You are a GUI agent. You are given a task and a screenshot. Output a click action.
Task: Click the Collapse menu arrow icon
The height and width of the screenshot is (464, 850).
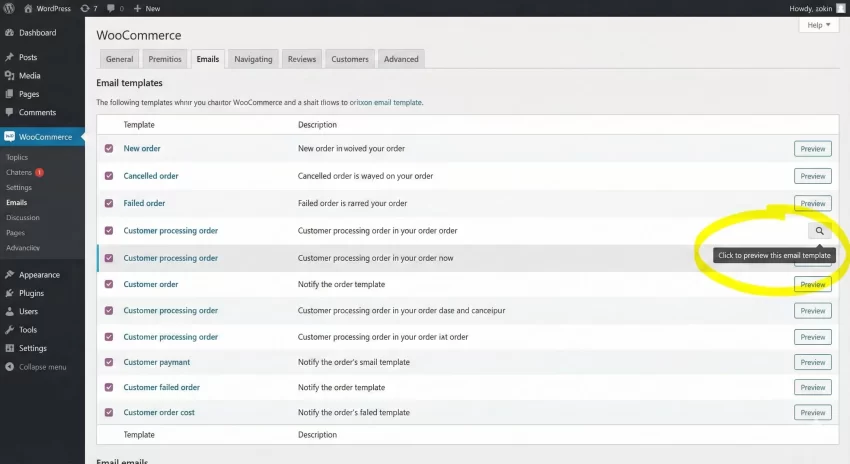click(x=9, y=367)
